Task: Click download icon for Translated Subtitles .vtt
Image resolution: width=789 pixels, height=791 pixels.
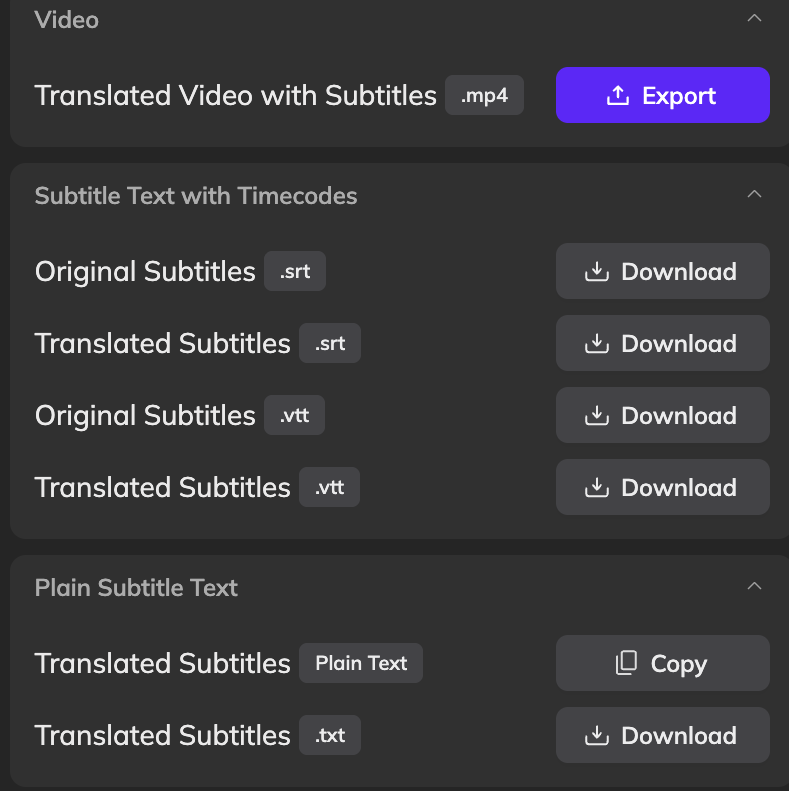Action: click(597, 488)
